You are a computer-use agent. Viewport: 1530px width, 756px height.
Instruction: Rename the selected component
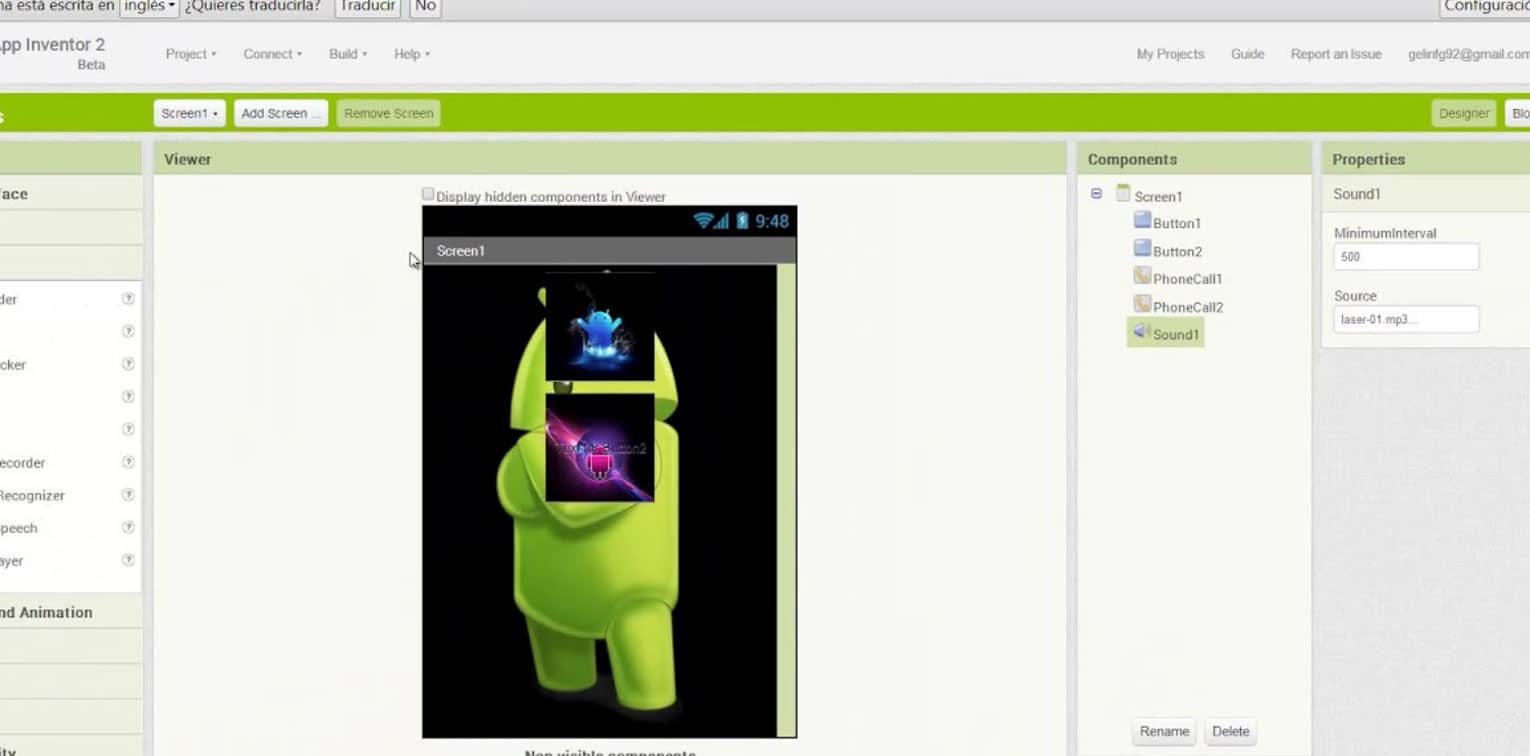[x=1164, y=731]
